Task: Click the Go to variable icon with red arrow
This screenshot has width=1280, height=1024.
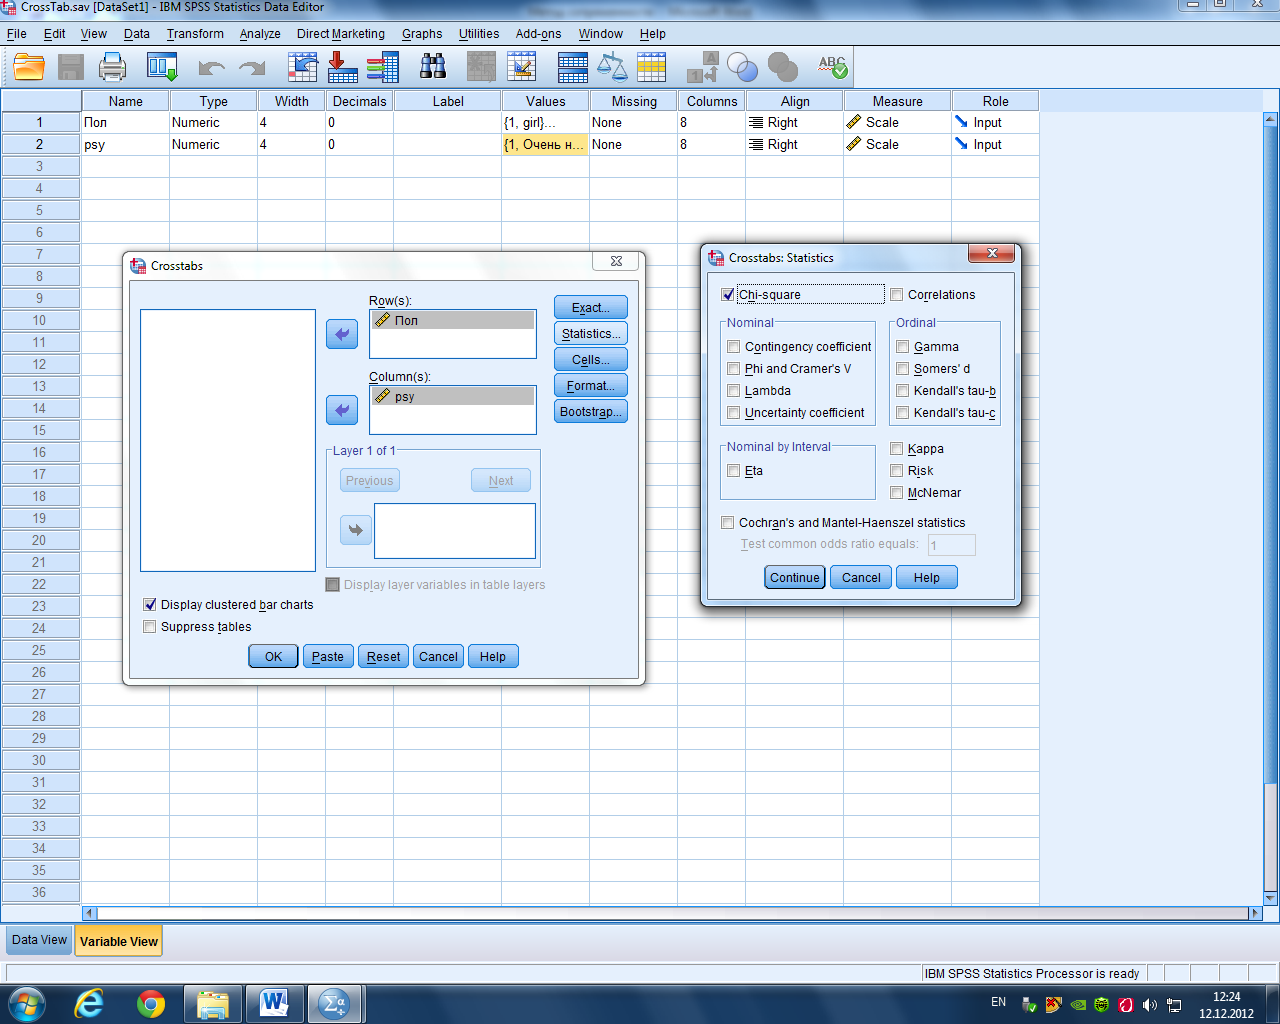Action: coord(342,67)
